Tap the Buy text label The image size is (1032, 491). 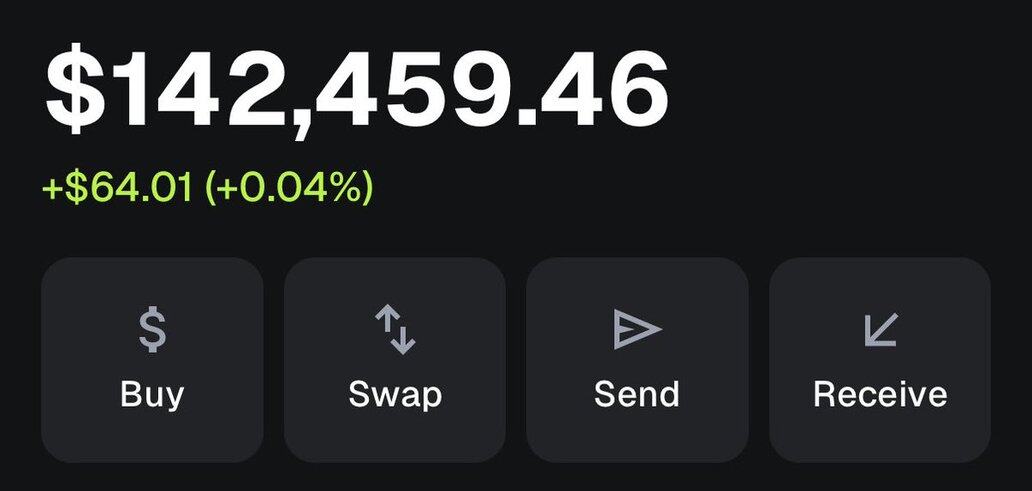pos(152,393)
